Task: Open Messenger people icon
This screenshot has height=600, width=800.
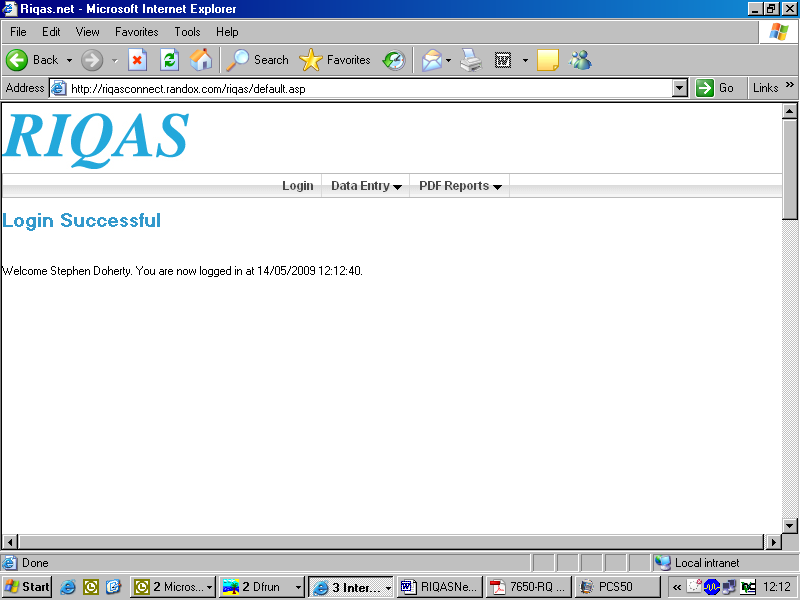Action: pos(581,60)
